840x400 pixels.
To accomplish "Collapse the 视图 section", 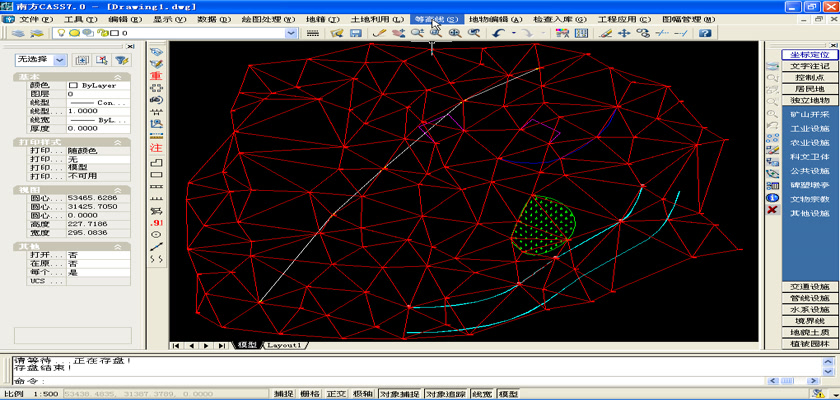I will 118,190.
